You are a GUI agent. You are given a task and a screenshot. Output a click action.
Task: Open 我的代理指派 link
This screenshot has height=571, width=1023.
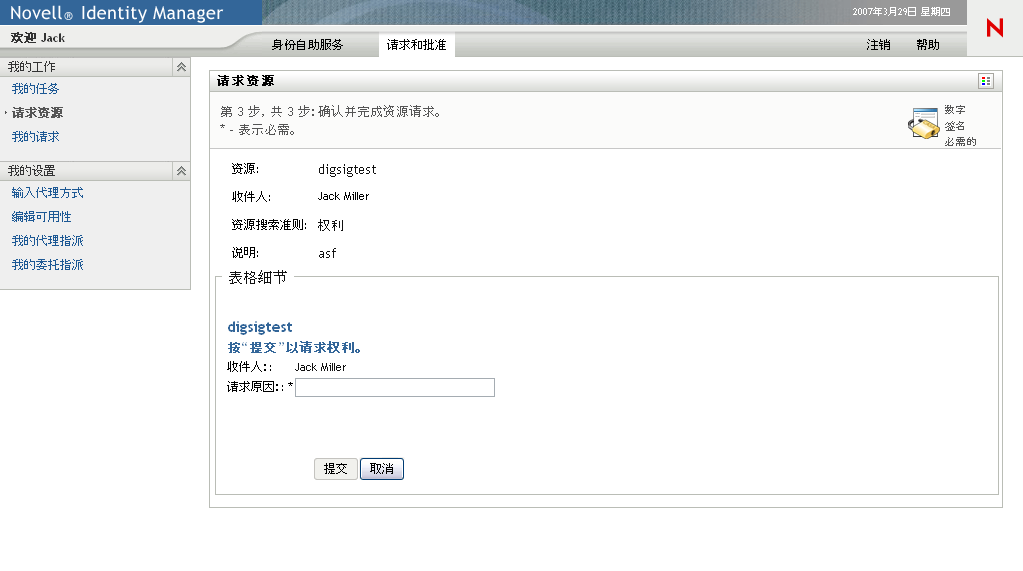coord(47,241)
